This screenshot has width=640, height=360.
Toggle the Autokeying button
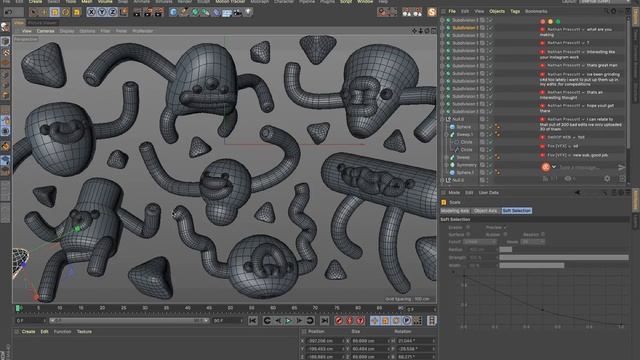click(x=349, y=321)
